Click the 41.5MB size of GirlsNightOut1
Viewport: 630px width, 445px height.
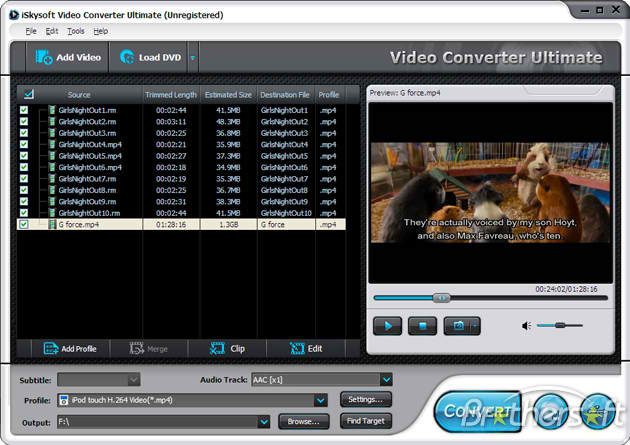(228, 110)
